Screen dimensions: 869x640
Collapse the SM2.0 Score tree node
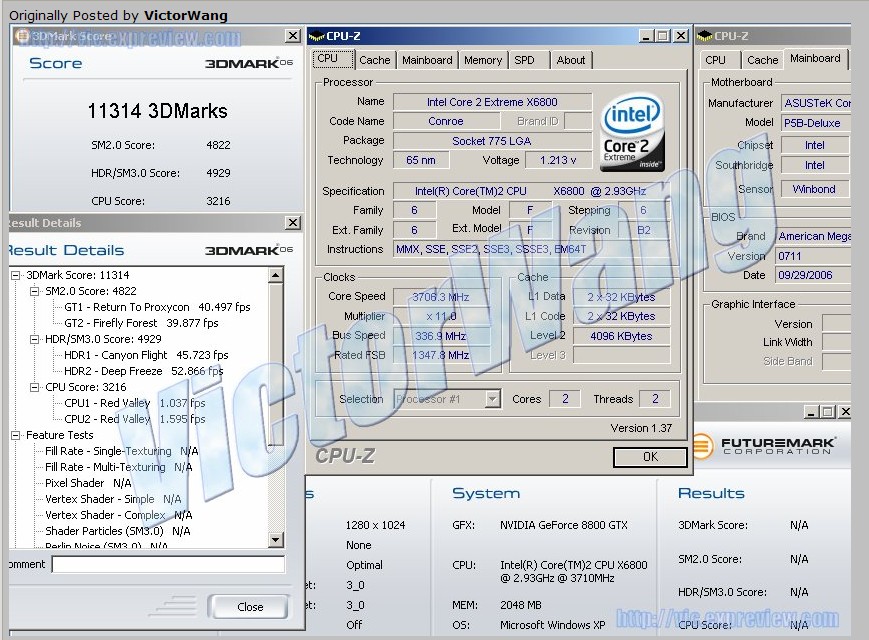tap(34, 291)
